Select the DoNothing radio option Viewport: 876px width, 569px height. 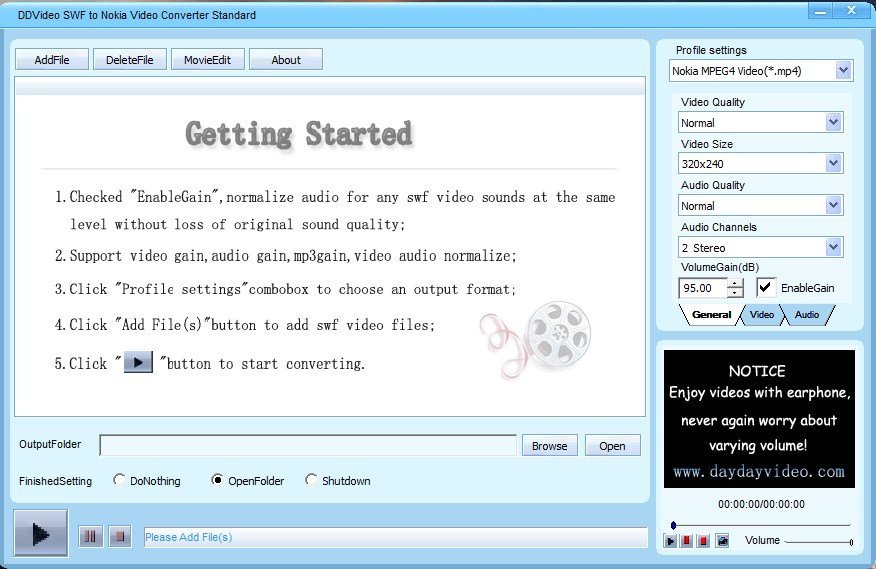click(x=119, y=480)
